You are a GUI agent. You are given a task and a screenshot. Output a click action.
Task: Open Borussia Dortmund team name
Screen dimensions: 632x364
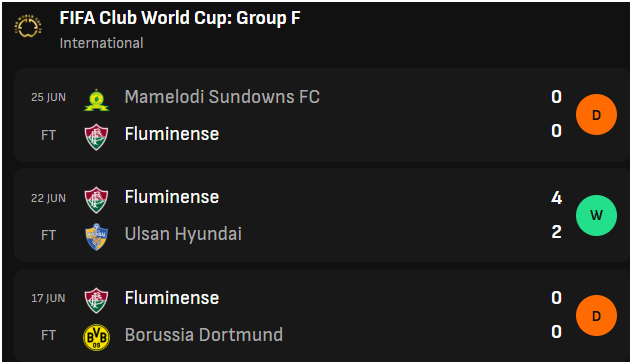point(204,335)
